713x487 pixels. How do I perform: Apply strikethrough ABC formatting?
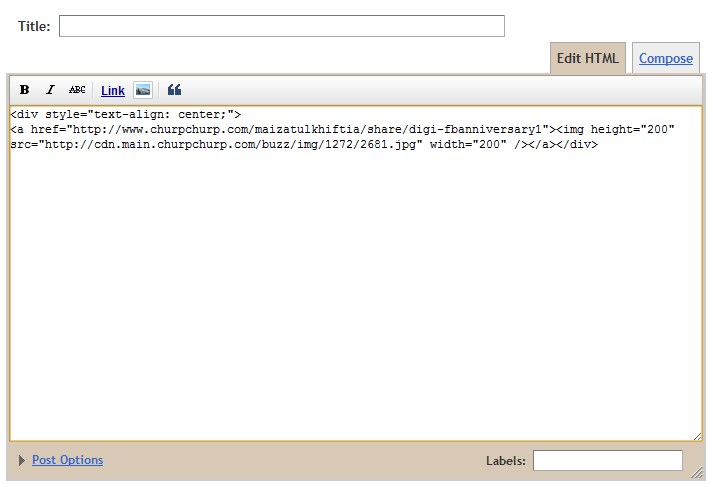[x=77, y=90]
